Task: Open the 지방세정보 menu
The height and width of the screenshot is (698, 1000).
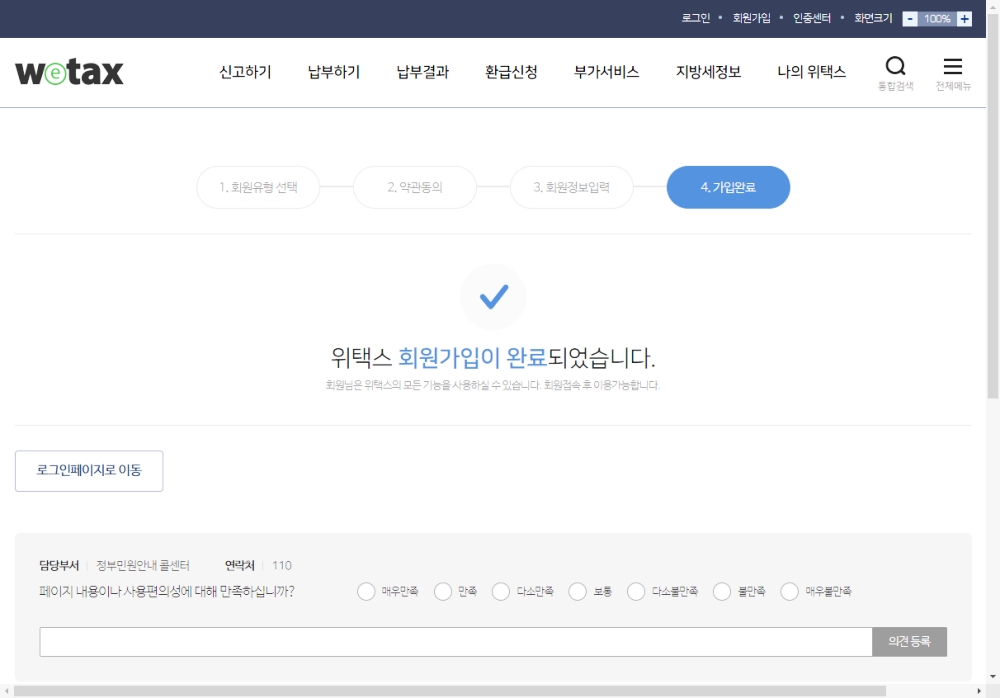Action: (708, 72)
